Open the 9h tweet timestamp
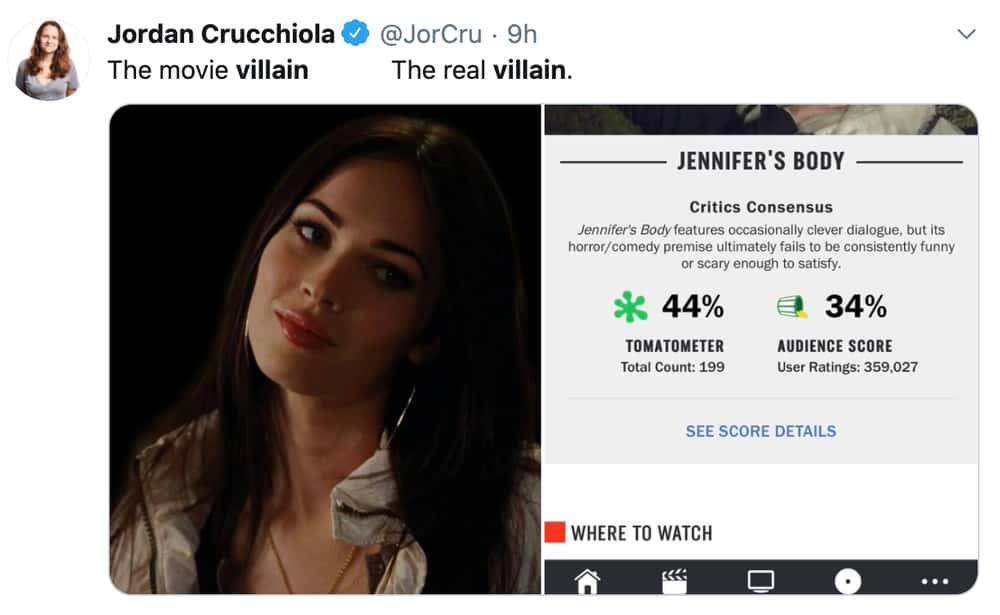This screenshot has width=1000, height=615. 522,34
